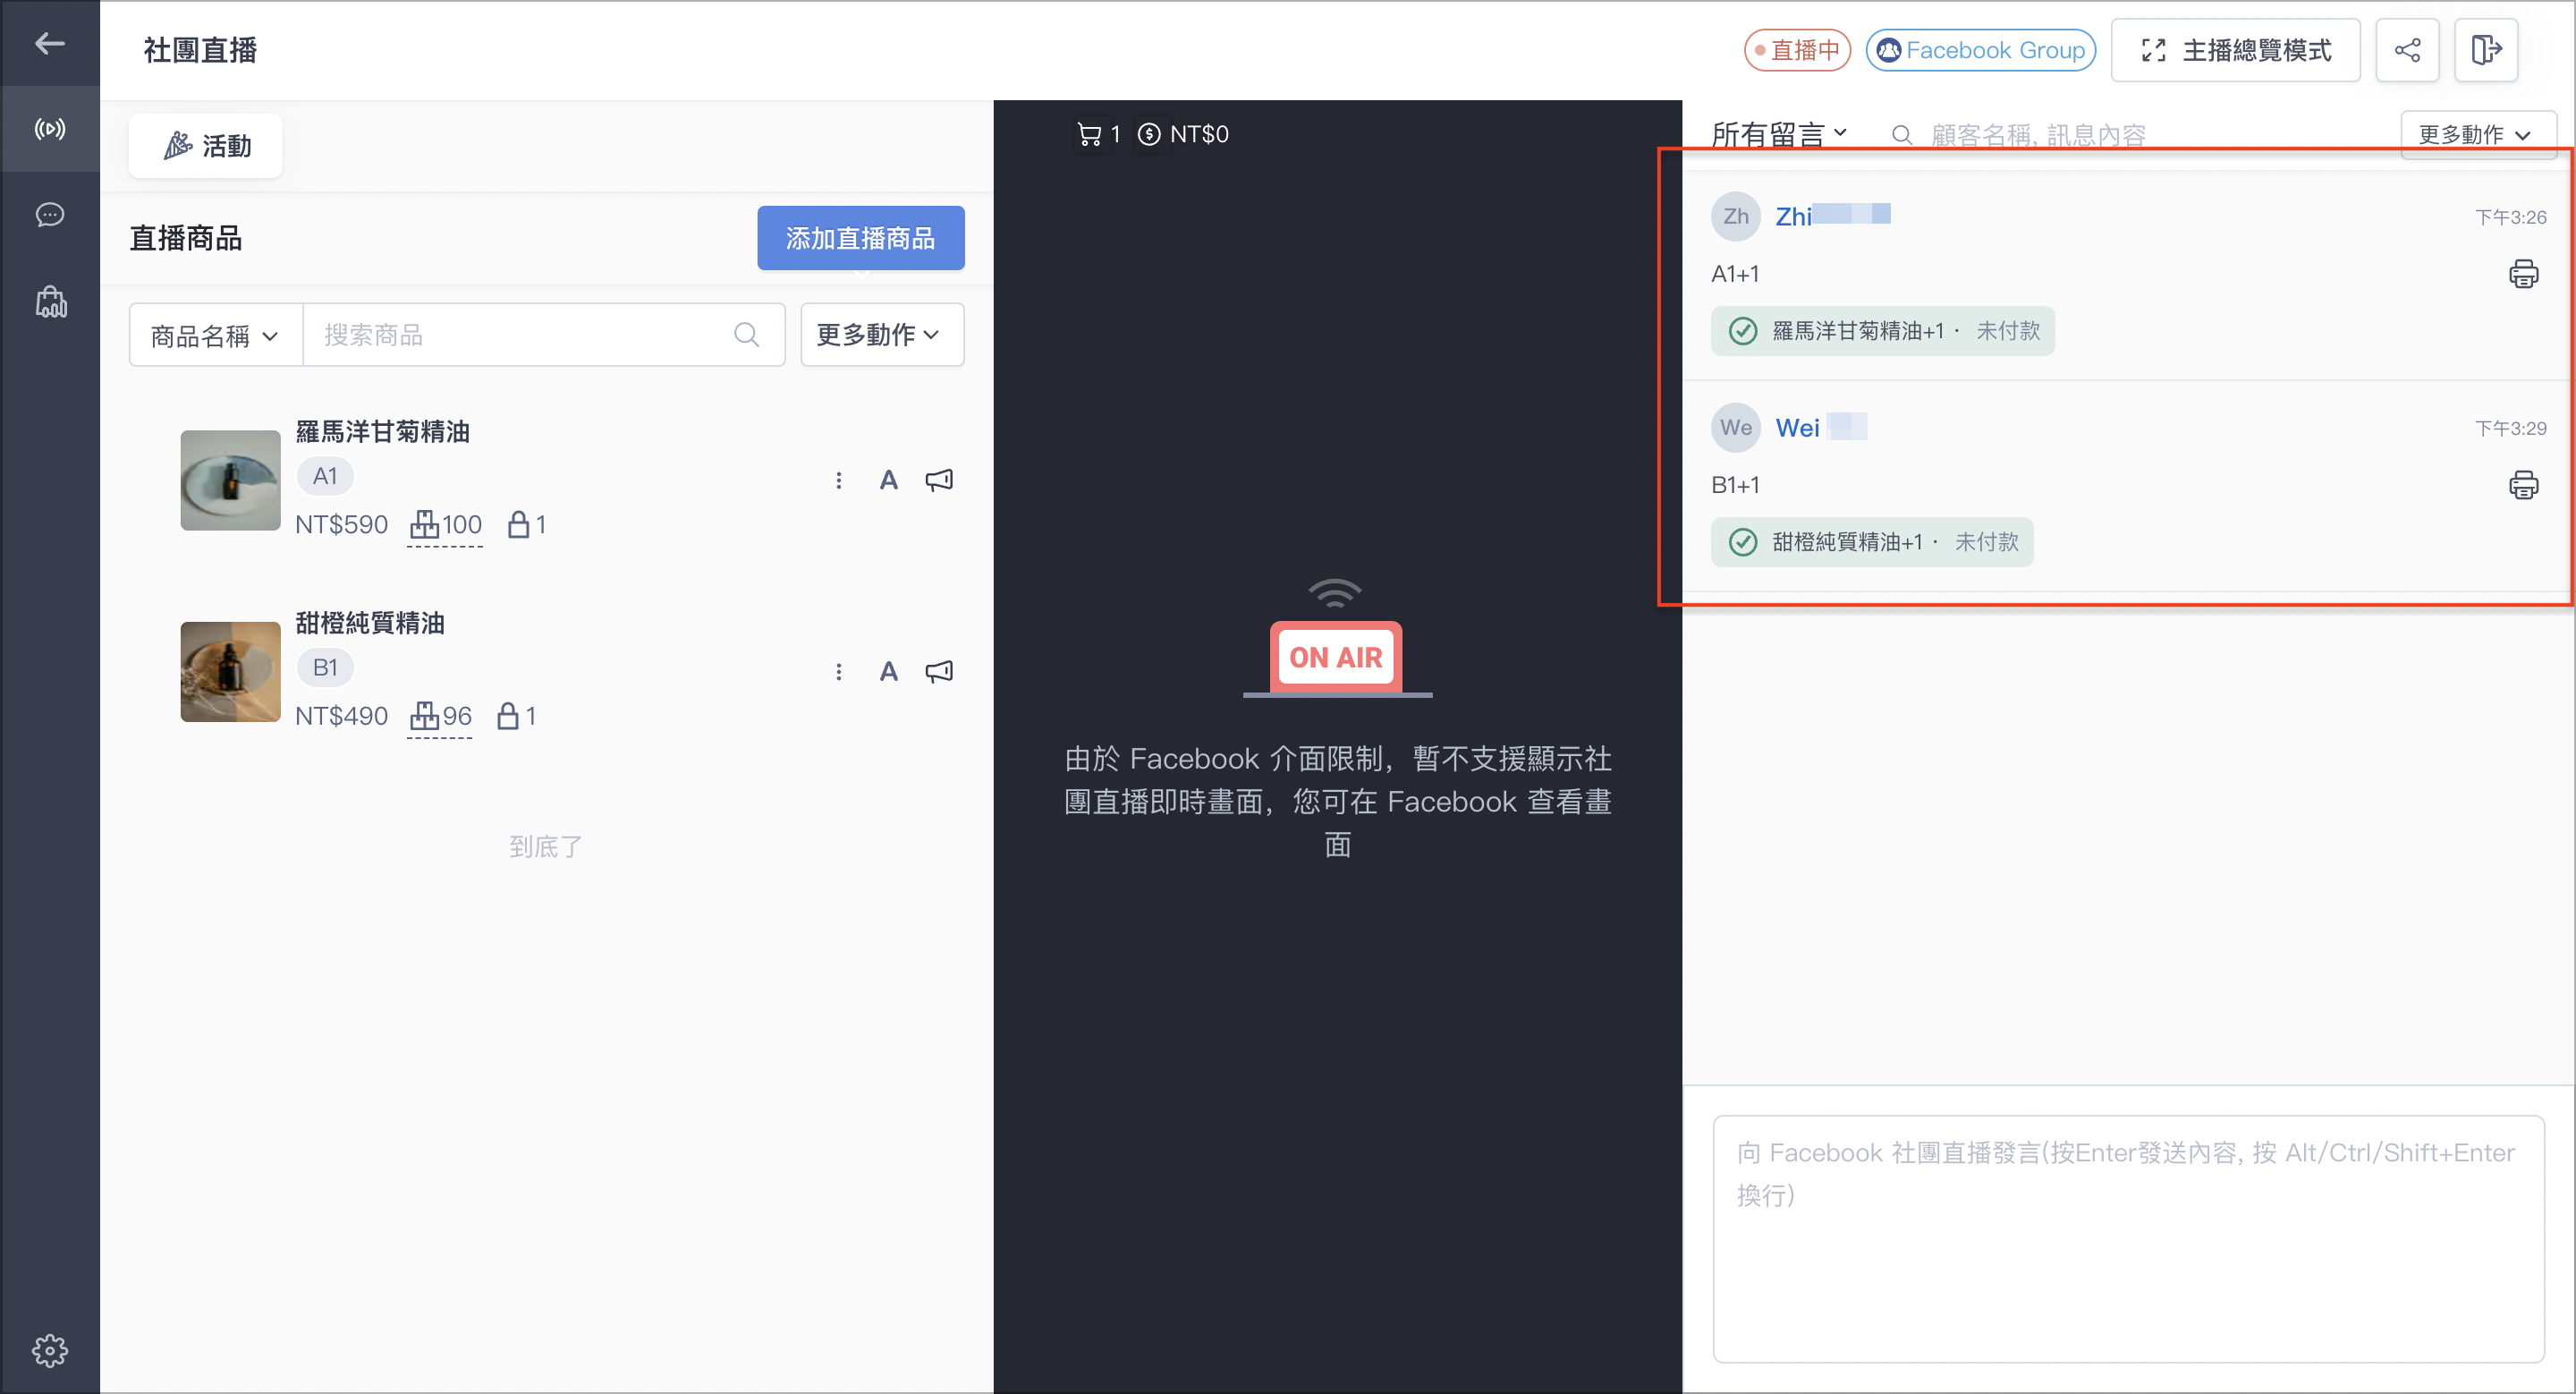The width and height of the screenshot is (2576, 1394).
Task: Expand 更多動作 dropdown in products panel
Action: [x=881, y=335]
